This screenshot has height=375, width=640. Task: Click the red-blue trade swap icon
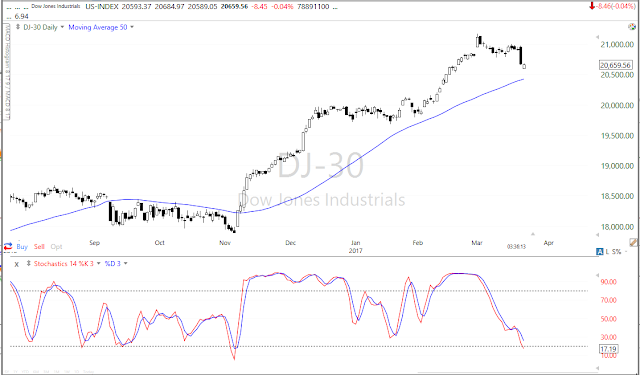tap(8, 246)
